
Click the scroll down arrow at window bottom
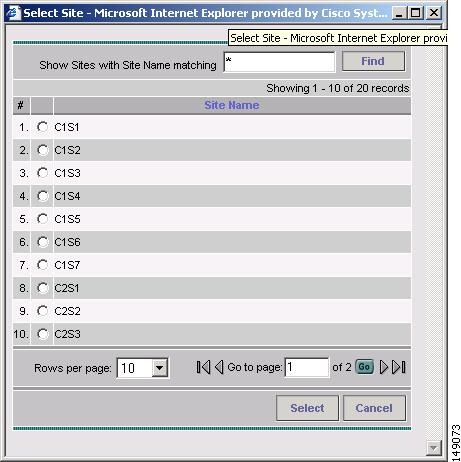click(x=433, y=448)
